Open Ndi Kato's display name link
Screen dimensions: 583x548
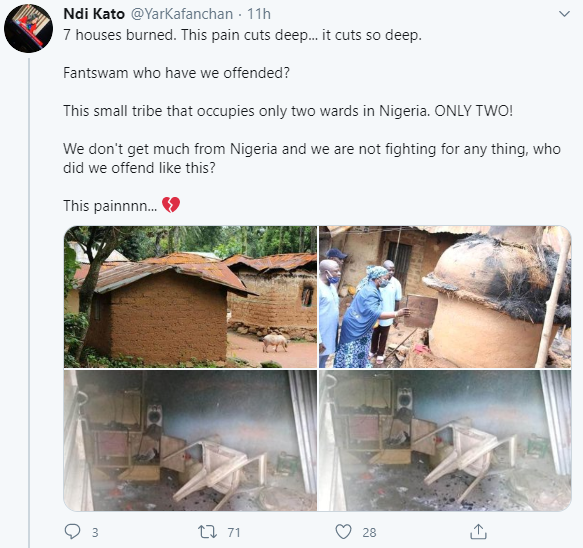(x=94, y=14)
